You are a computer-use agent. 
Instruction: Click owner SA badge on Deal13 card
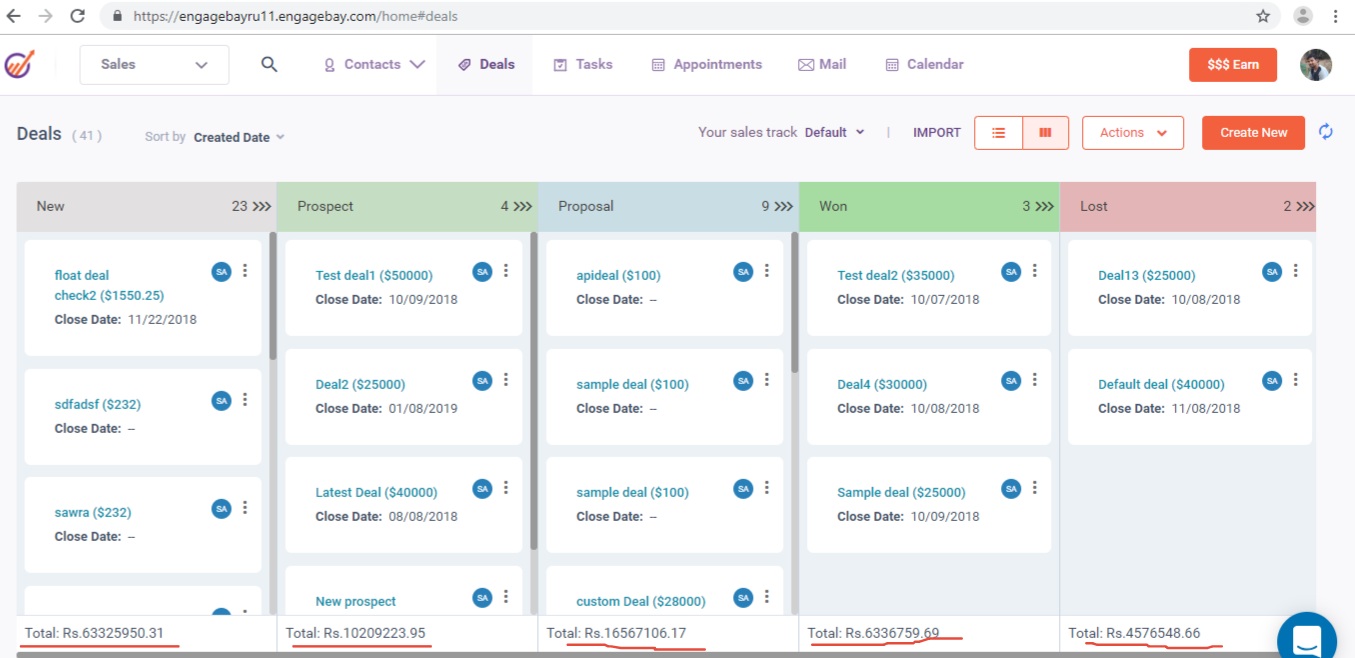1272,271
